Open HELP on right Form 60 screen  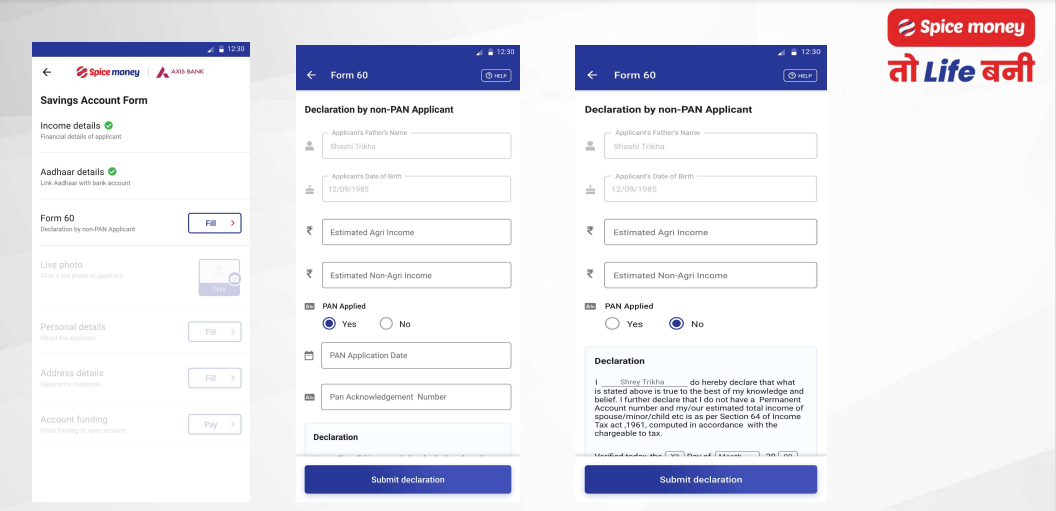800,76
